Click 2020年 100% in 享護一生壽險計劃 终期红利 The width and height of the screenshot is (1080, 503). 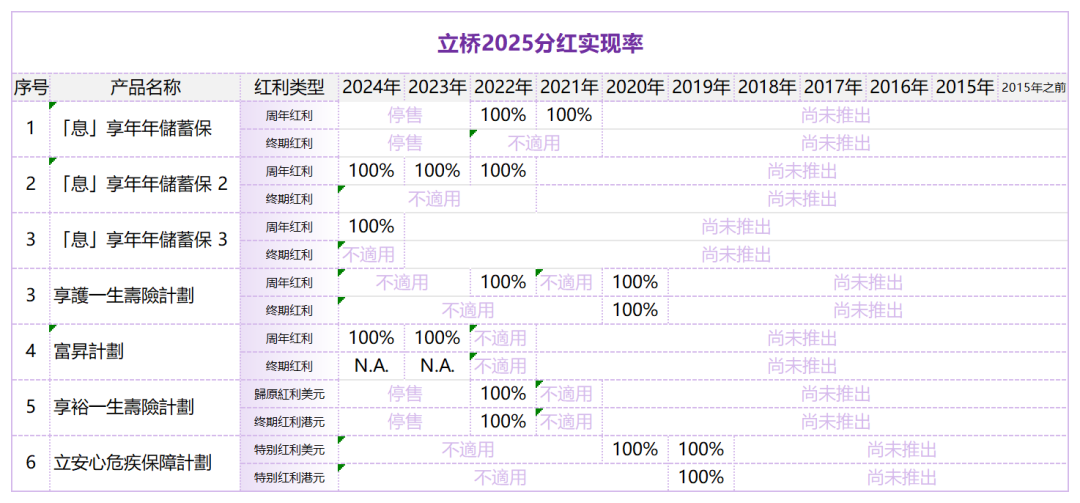[635, 310]
